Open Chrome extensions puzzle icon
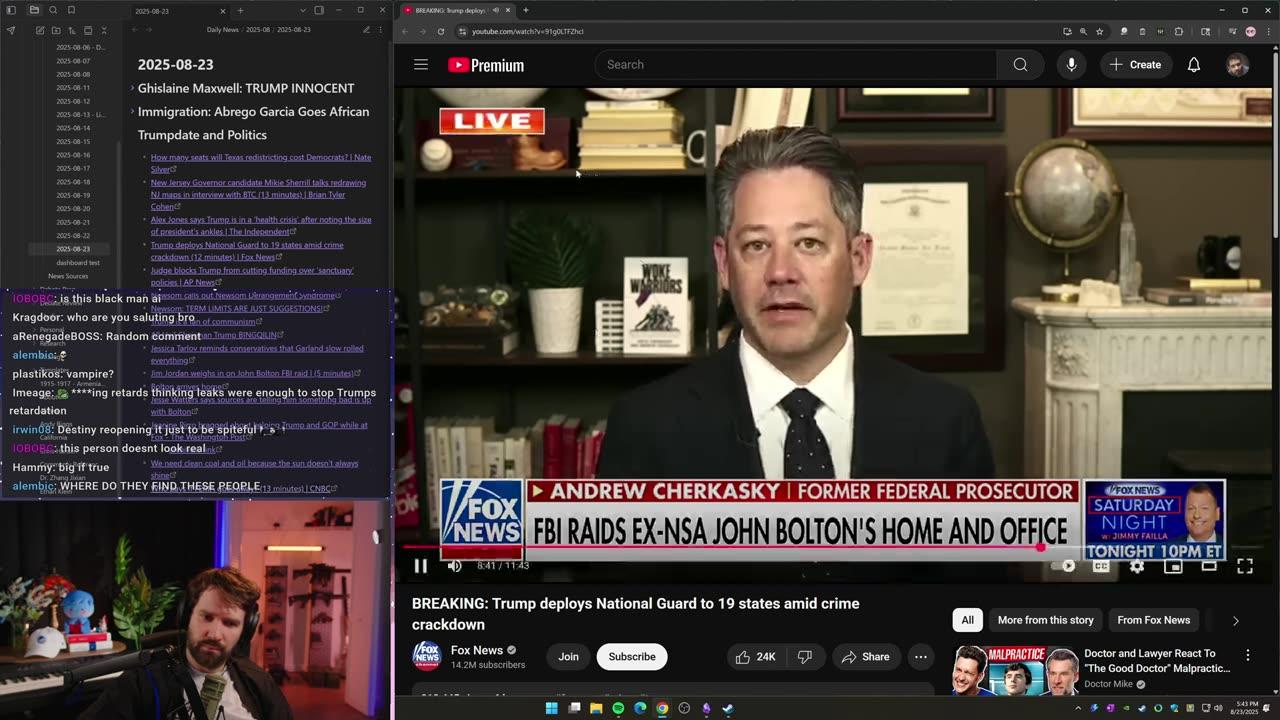 [x=1179, y=31]
